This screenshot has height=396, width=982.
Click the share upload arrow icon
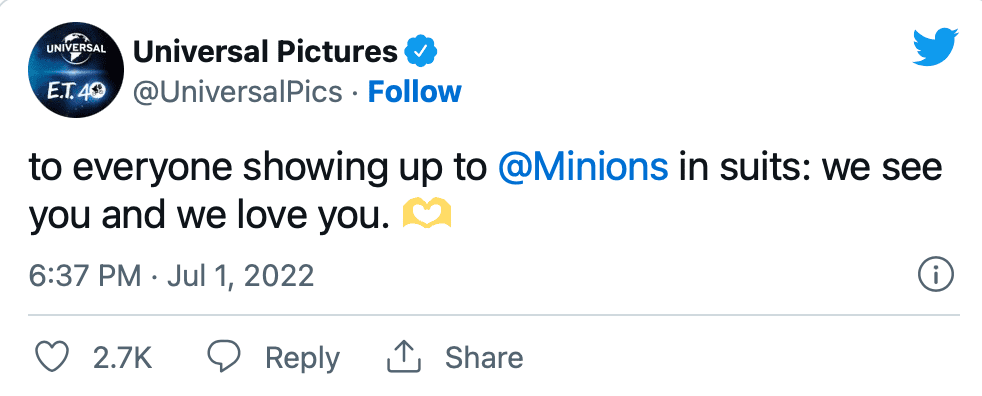404,357
